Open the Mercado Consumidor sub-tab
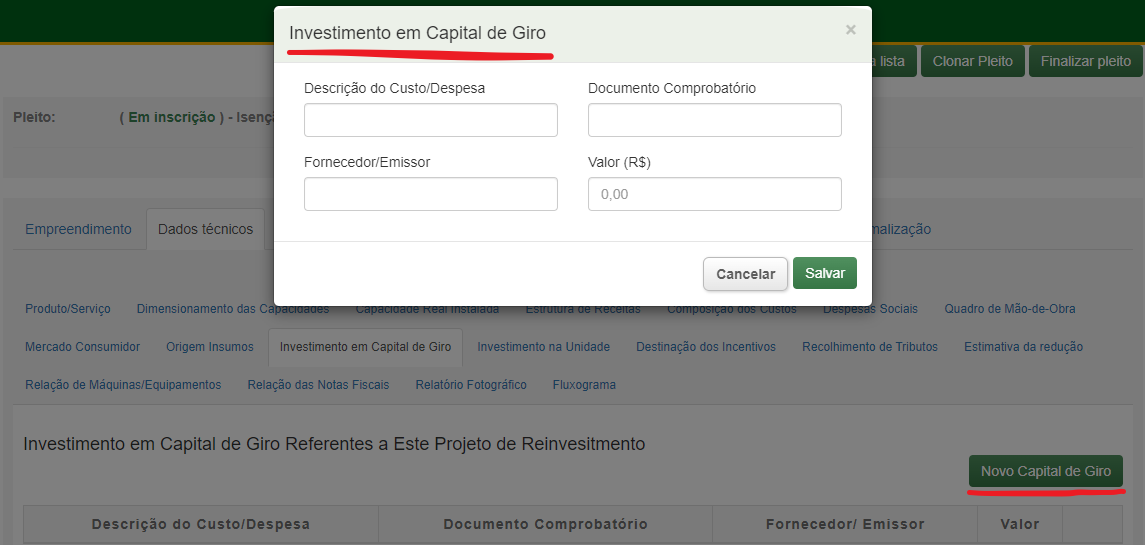Image resolution: width=1145 pixels, height=545 pixels. point(83,346)
